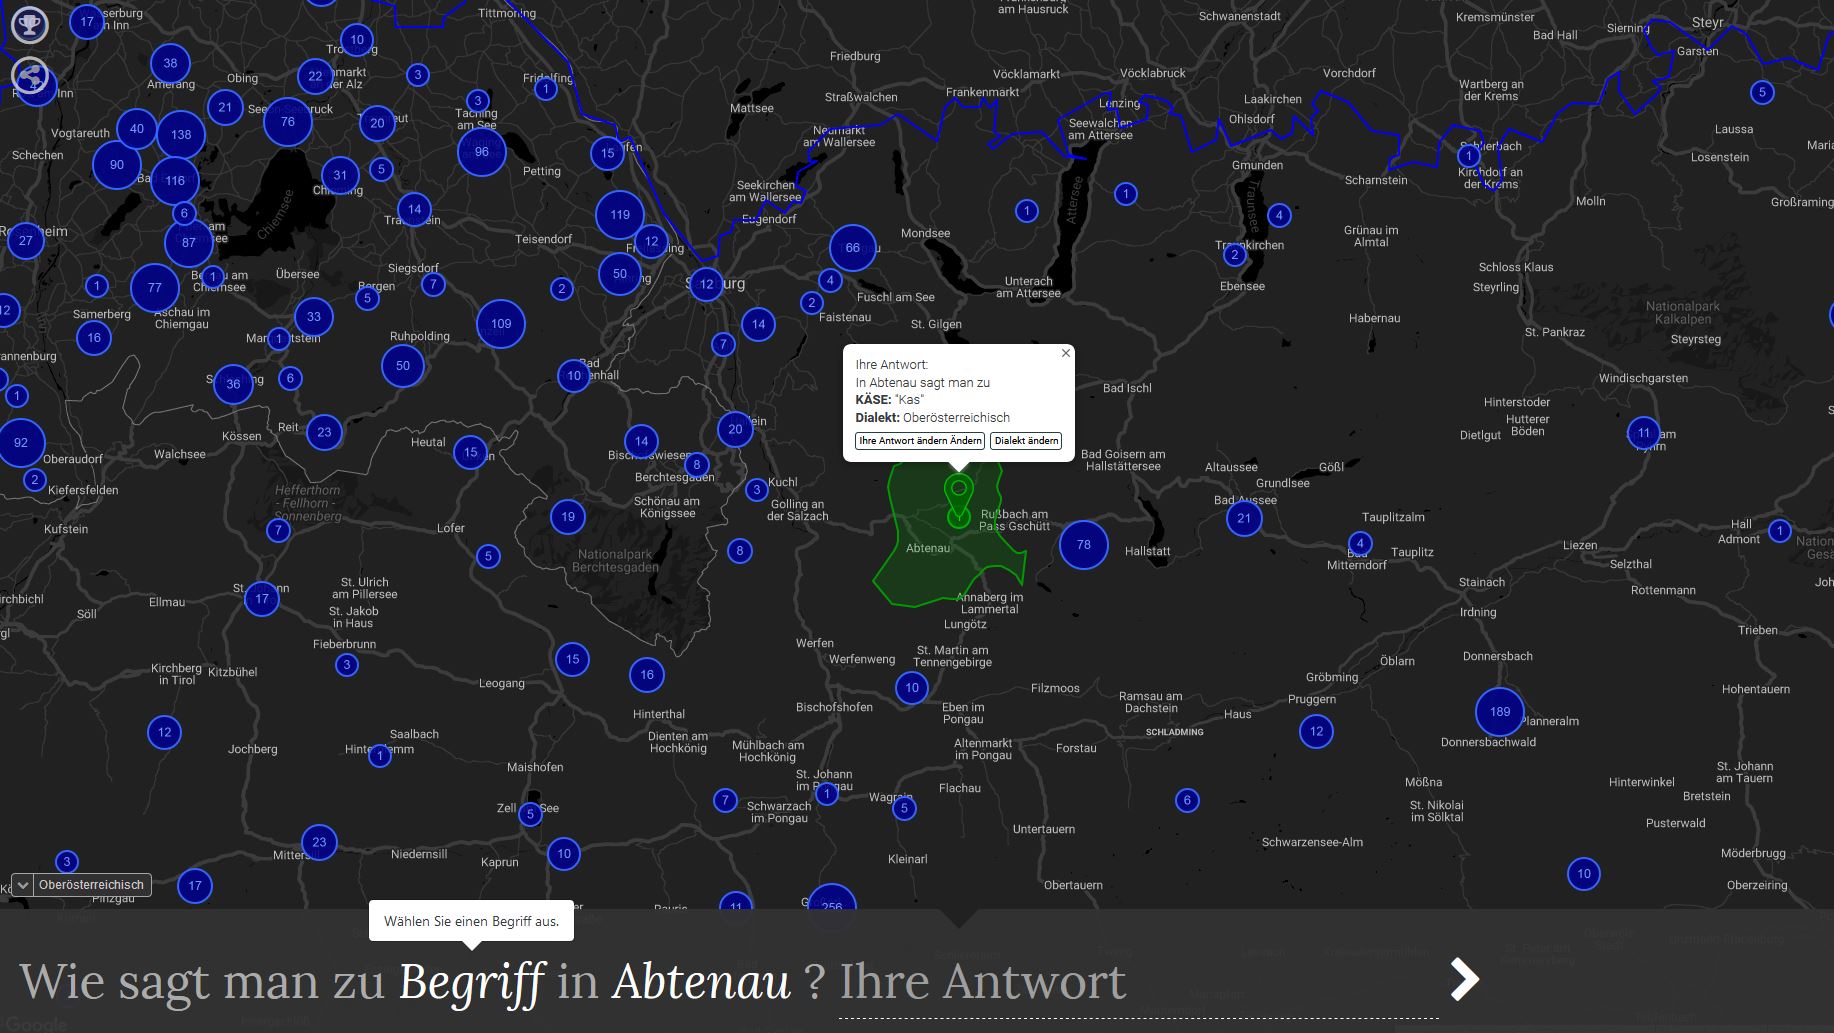Click cluster marker 66 near Mondsee

click(852, 248)
